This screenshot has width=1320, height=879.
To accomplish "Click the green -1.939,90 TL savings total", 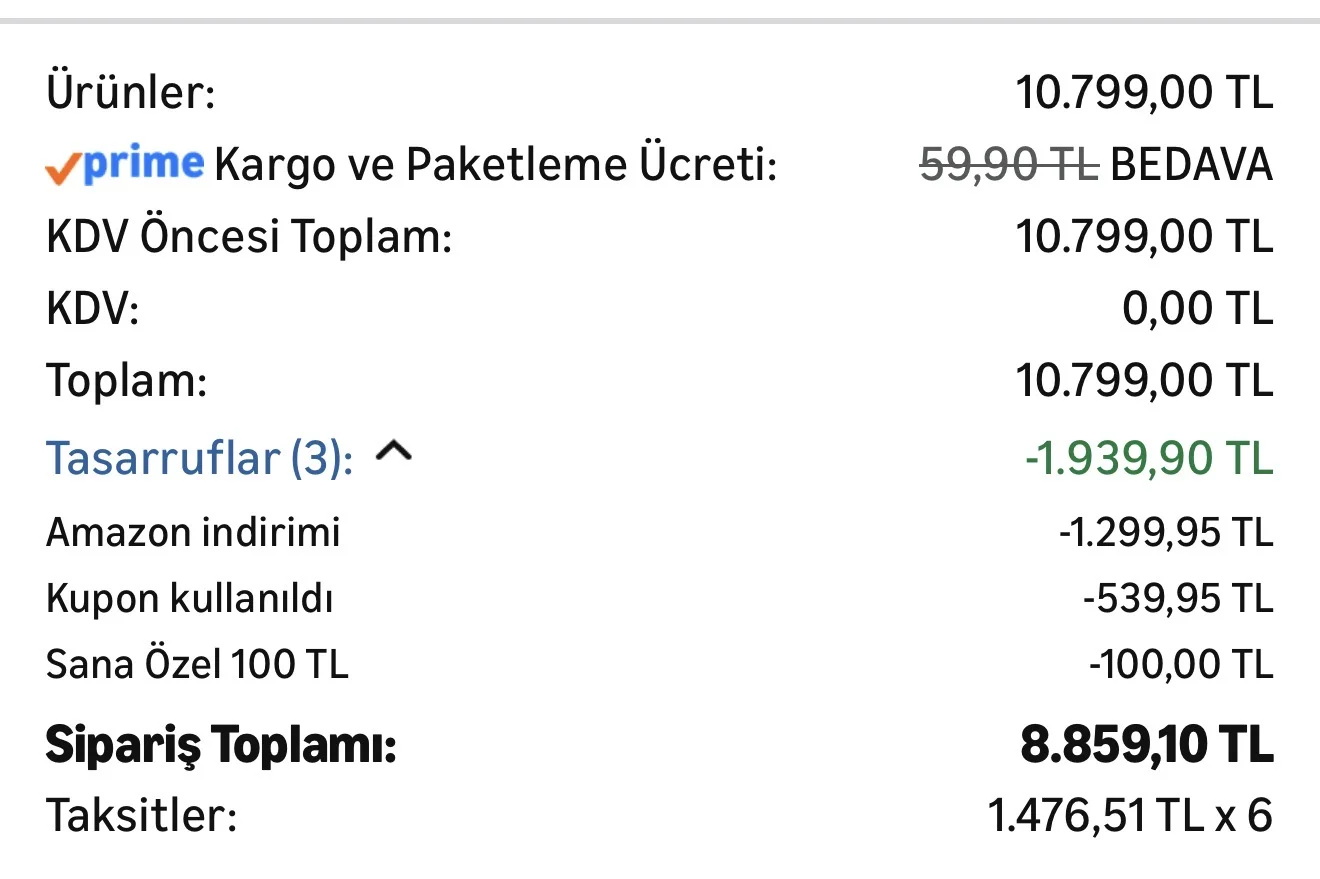I will pos(1149,458).
